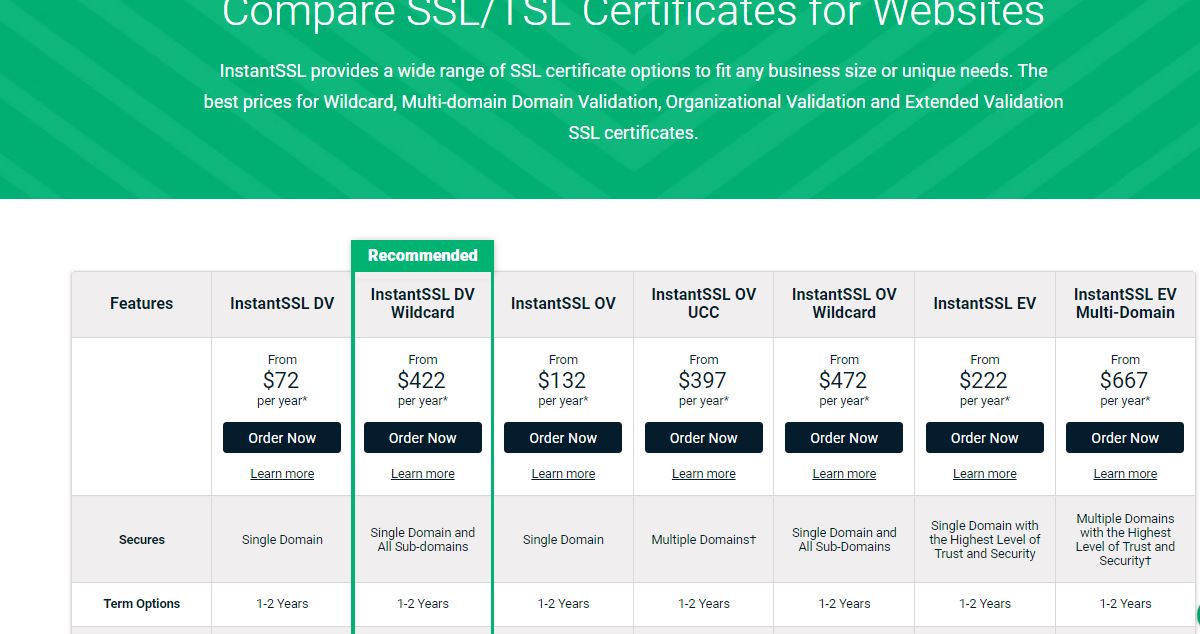Click the InstantSSL DV column header

click(x=282, y=303)
